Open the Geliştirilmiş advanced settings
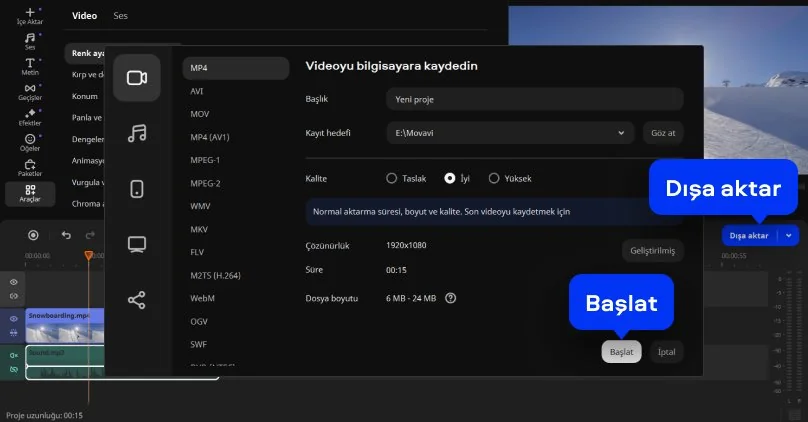Screen dimensions: 808x422 653,250
